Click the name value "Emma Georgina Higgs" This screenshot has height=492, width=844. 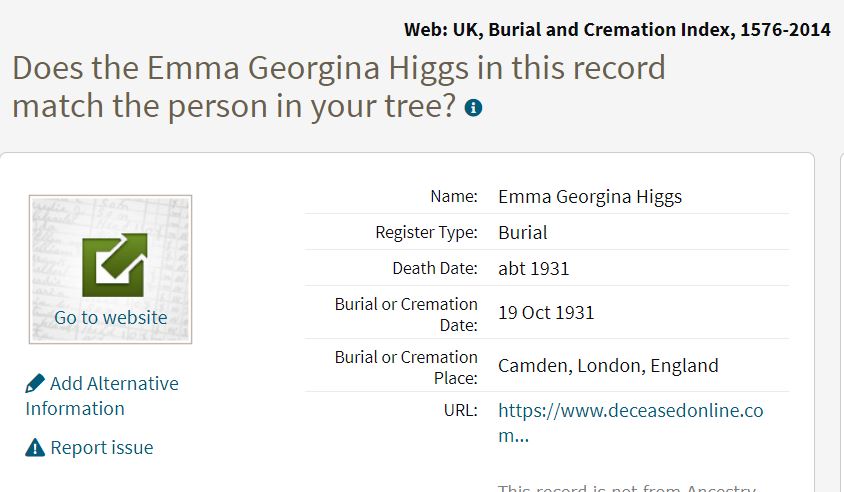pos(590,196)
